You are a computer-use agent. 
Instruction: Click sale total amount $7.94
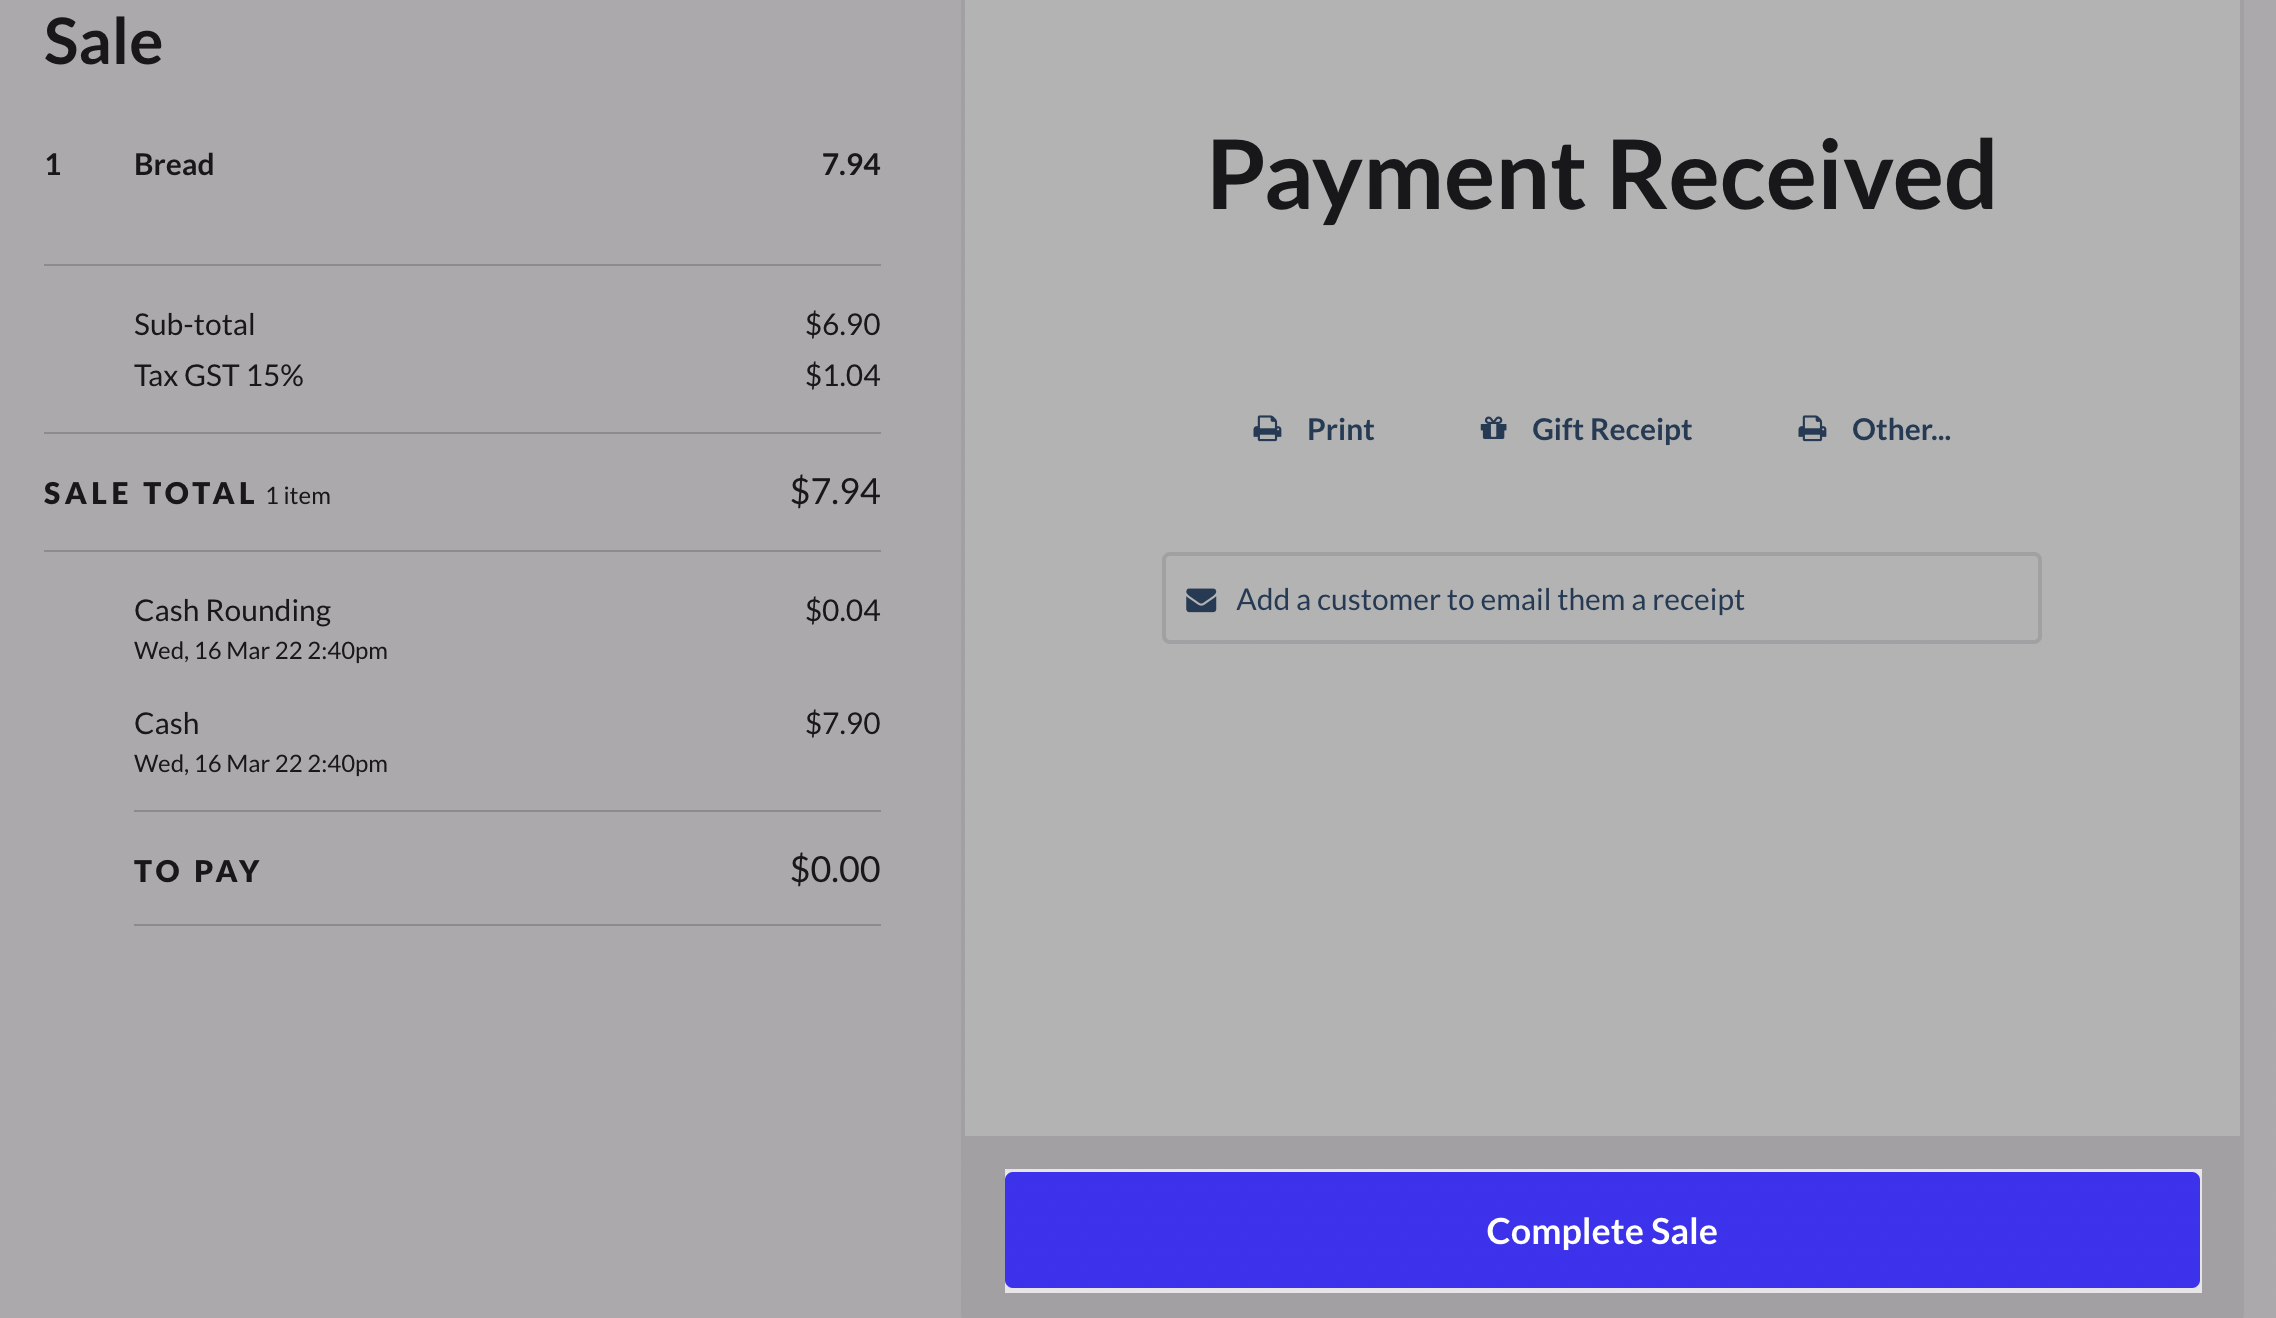835,491
